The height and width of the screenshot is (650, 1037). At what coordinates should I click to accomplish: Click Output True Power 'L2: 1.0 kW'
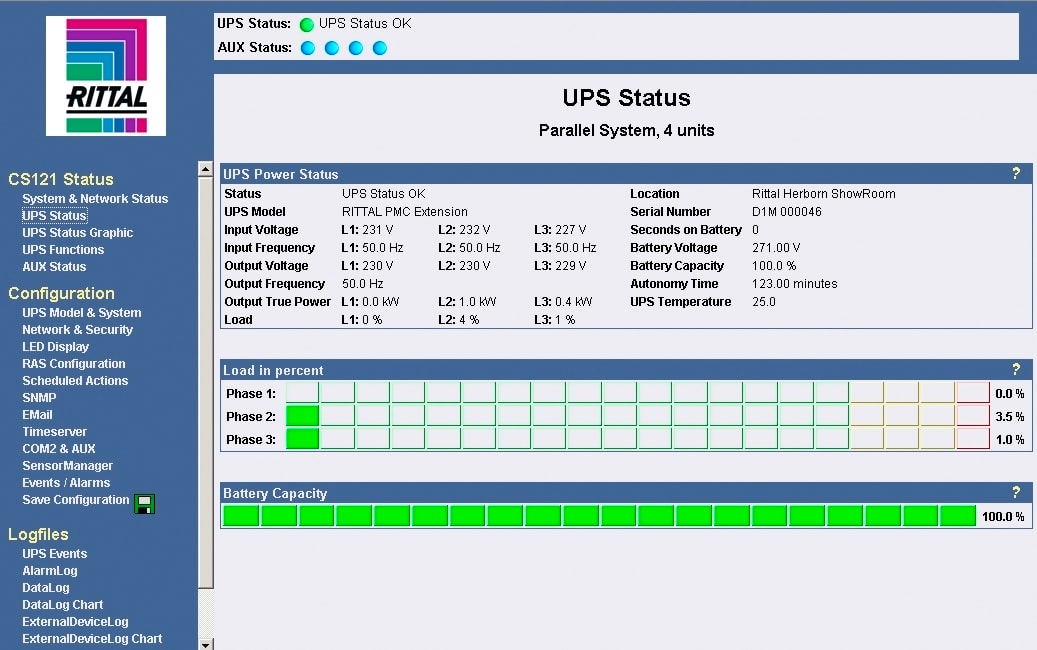coord(467,302)
